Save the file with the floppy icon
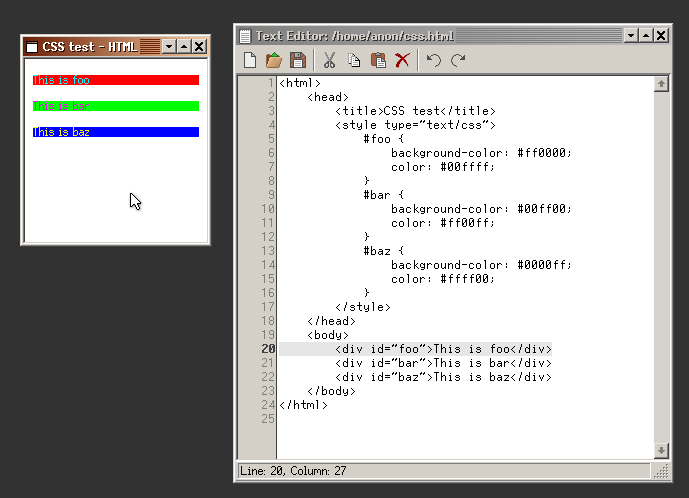 coord(297,60)
